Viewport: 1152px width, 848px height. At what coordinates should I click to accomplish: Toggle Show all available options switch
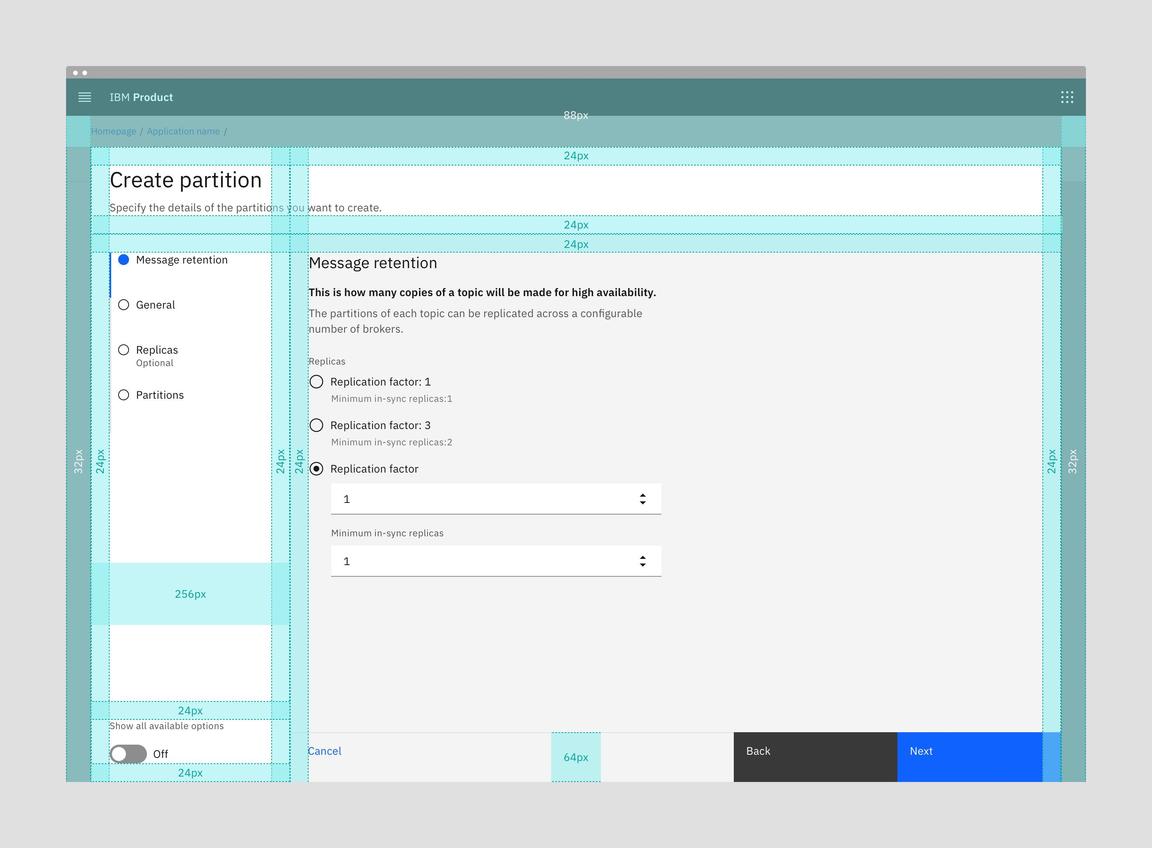tap(128, 754)
